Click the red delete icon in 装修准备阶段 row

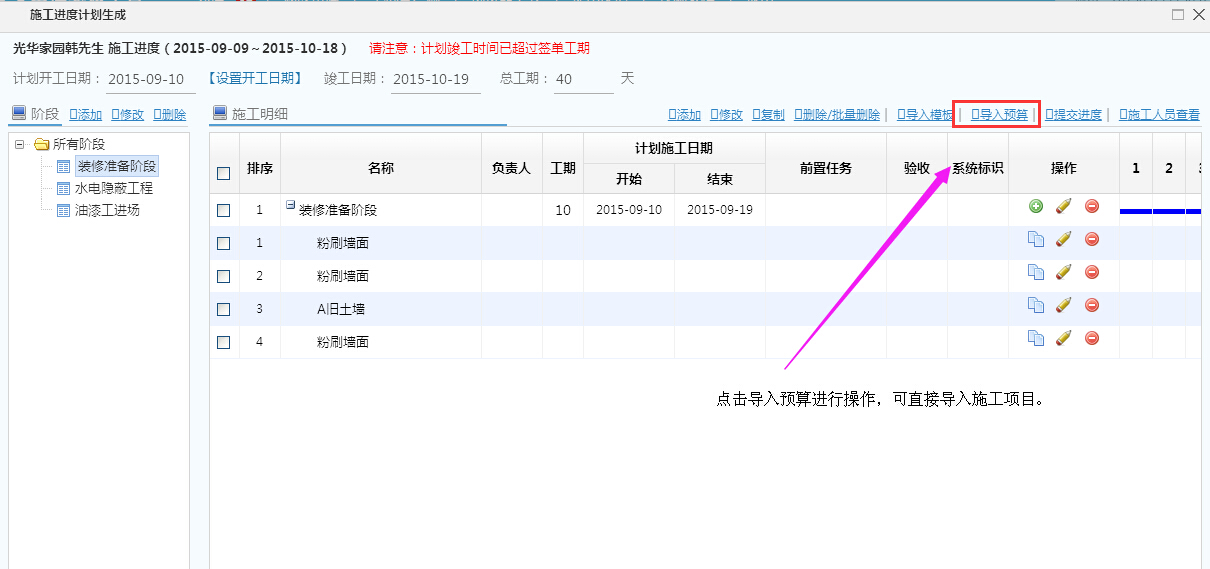click(1092, 206)
